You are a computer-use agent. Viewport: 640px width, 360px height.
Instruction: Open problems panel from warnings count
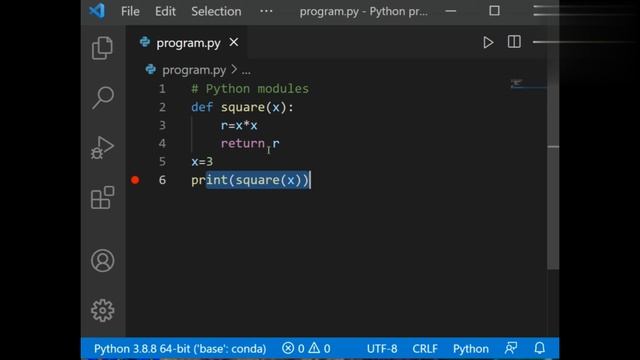pos(319,349)
